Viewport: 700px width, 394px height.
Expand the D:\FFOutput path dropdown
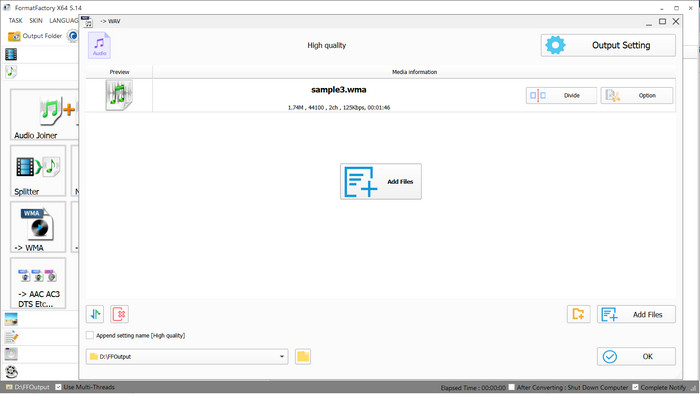pyautogui.click(x=282, y=357)
